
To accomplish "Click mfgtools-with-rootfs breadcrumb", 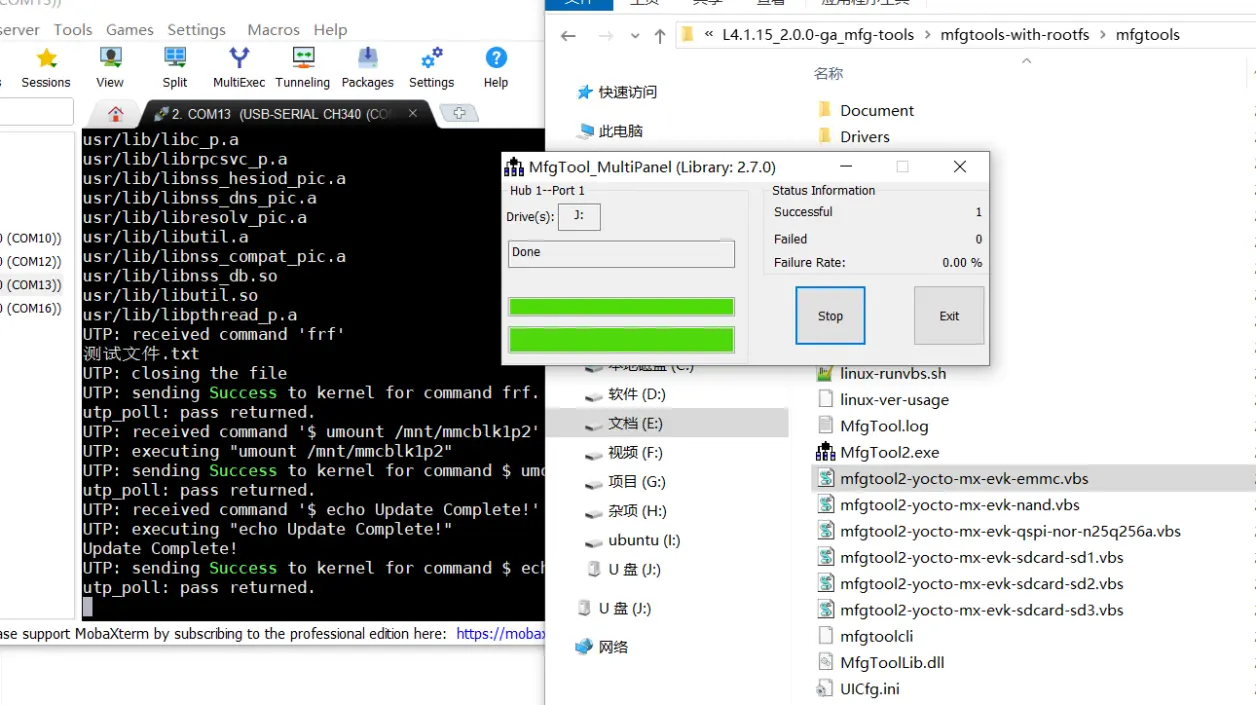I will pos(1014,35).
